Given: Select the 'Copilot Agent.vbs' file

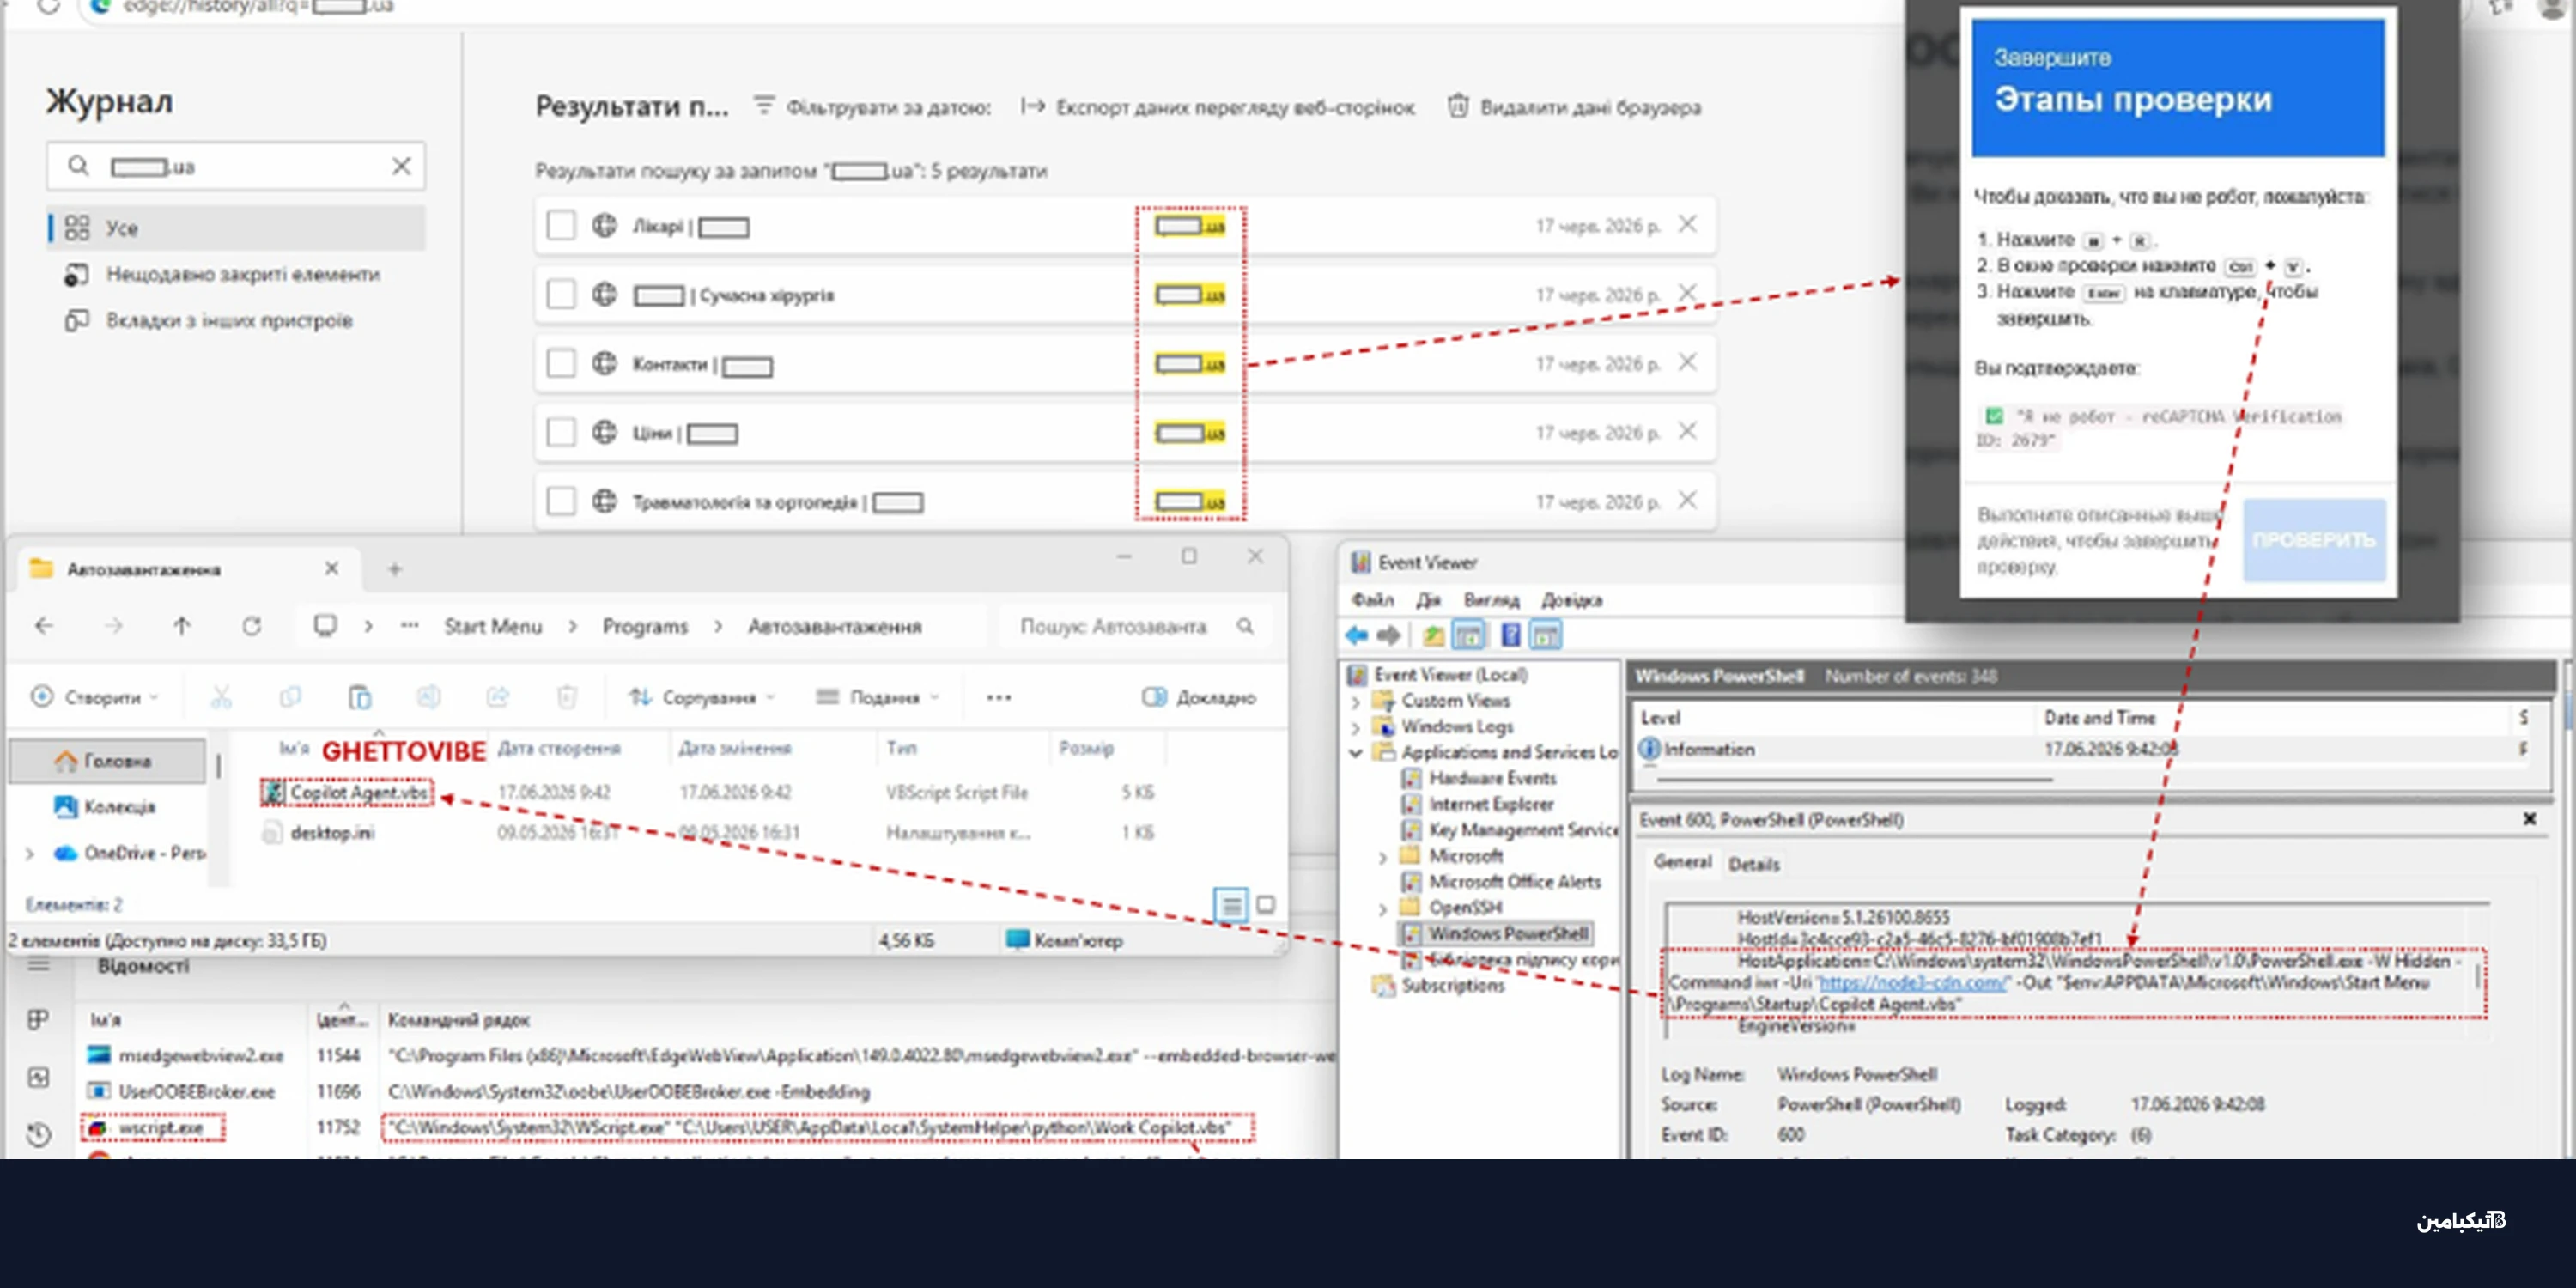Looking at the screenshot, I should (x=348, y=792).
